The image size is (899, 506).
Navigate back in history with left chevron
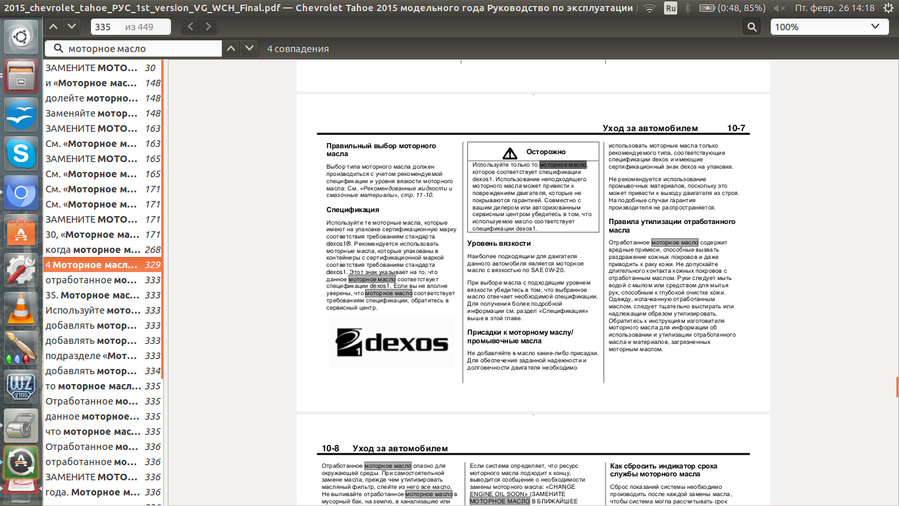(x=190, y=26)
